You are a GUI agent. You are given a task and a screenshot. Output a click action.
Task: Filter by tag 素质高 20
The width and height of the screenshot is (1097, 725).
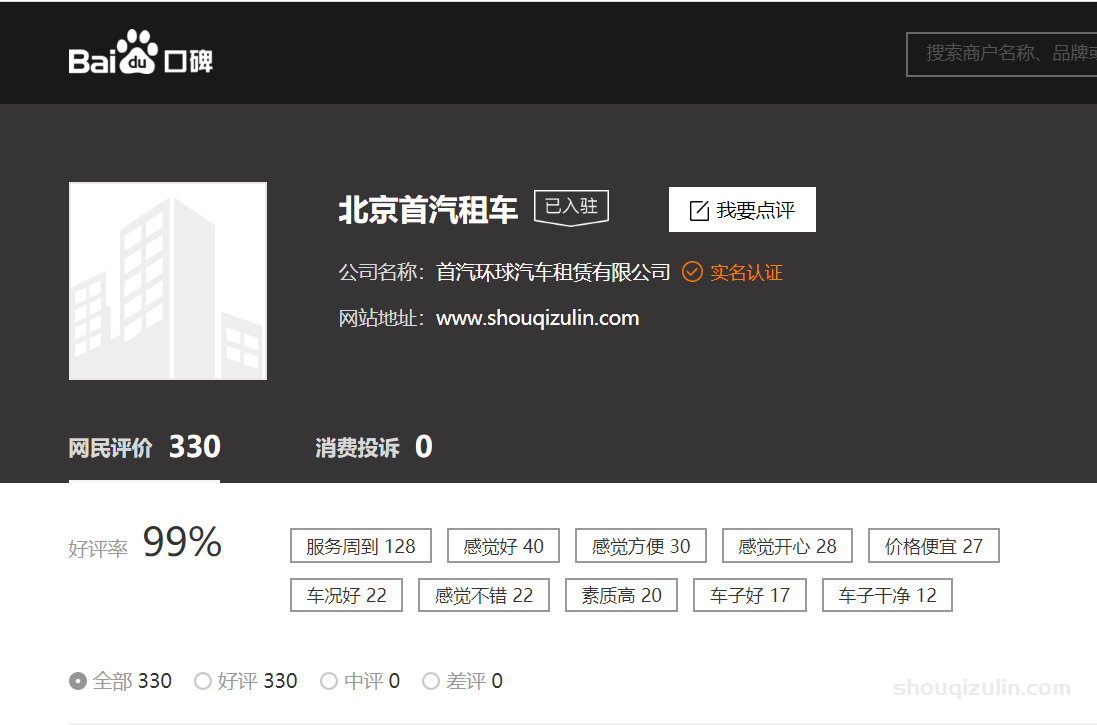pyautogui.click(x=621, y=595)
